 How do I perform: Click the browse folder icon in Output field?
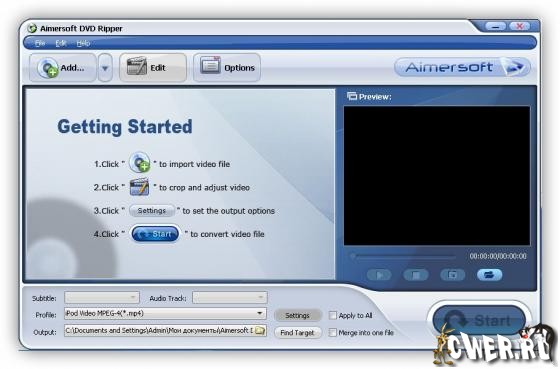click(x=260, y=330)
